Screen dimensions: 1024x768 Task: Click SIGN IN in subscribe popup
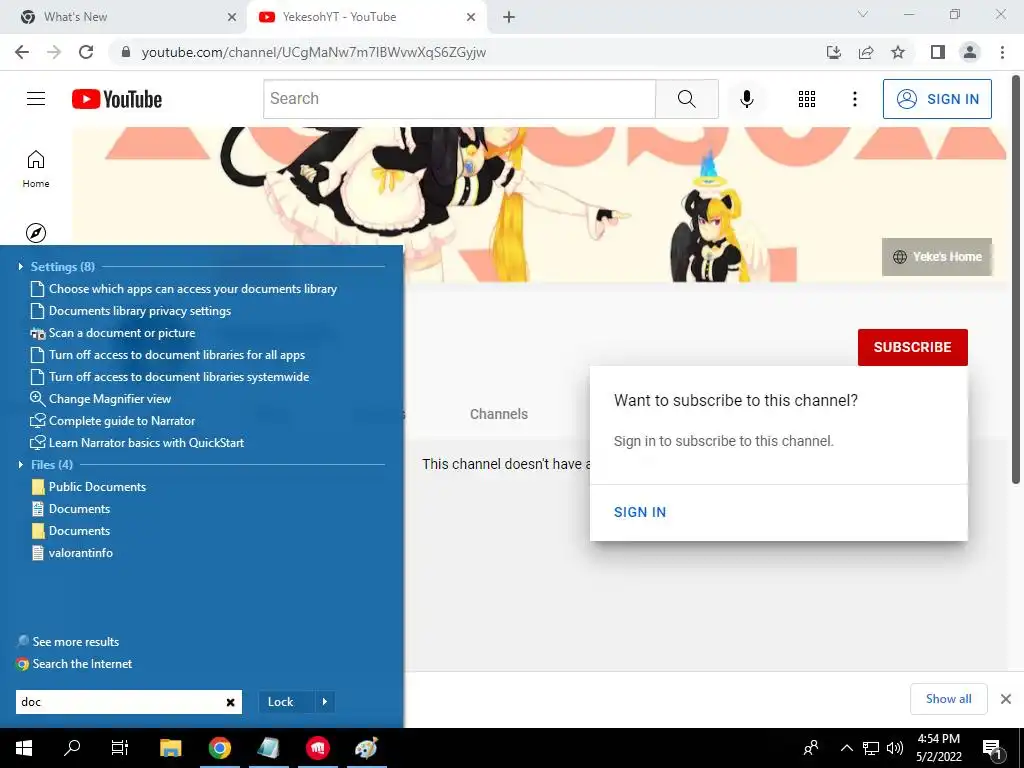coord(640,512)
